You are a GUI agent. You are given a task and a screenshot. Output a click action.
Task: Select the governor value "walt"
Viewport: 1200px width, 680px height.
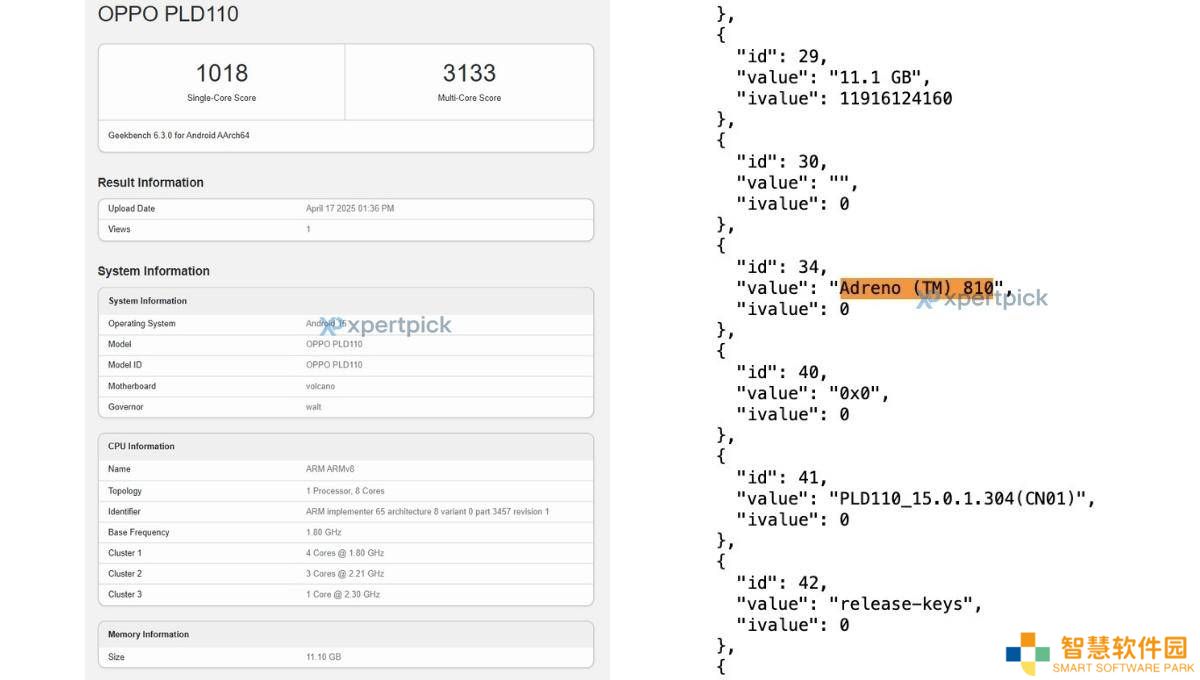point(314,407)
